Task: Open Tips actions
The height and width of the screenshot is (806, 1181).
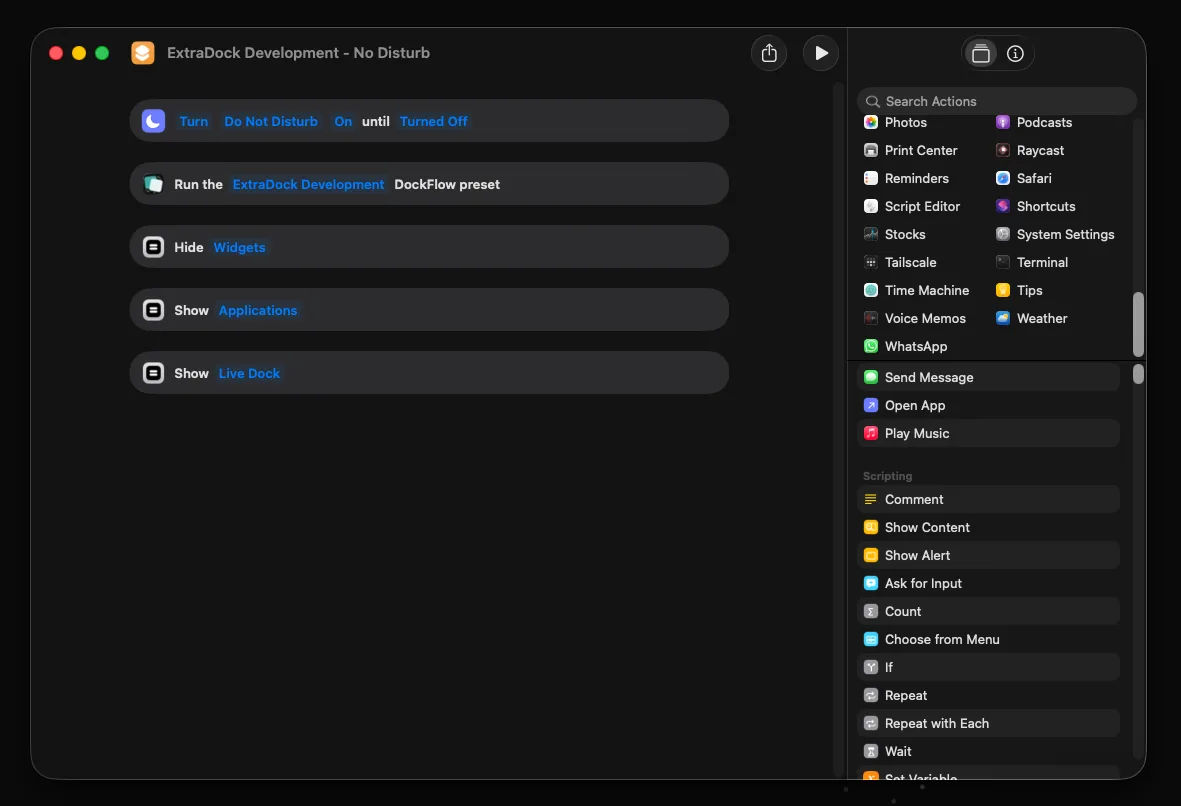Action: (x=1019, y=290)
